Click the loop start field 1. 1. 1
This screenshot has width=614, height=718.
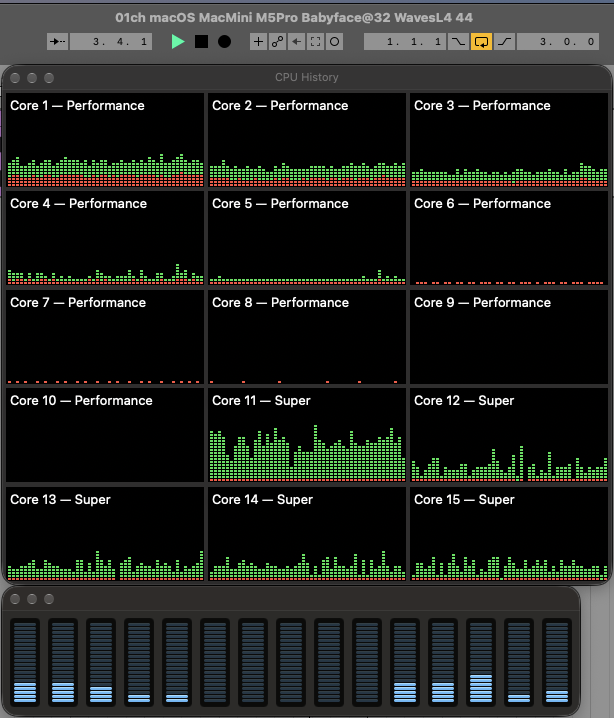405,42
